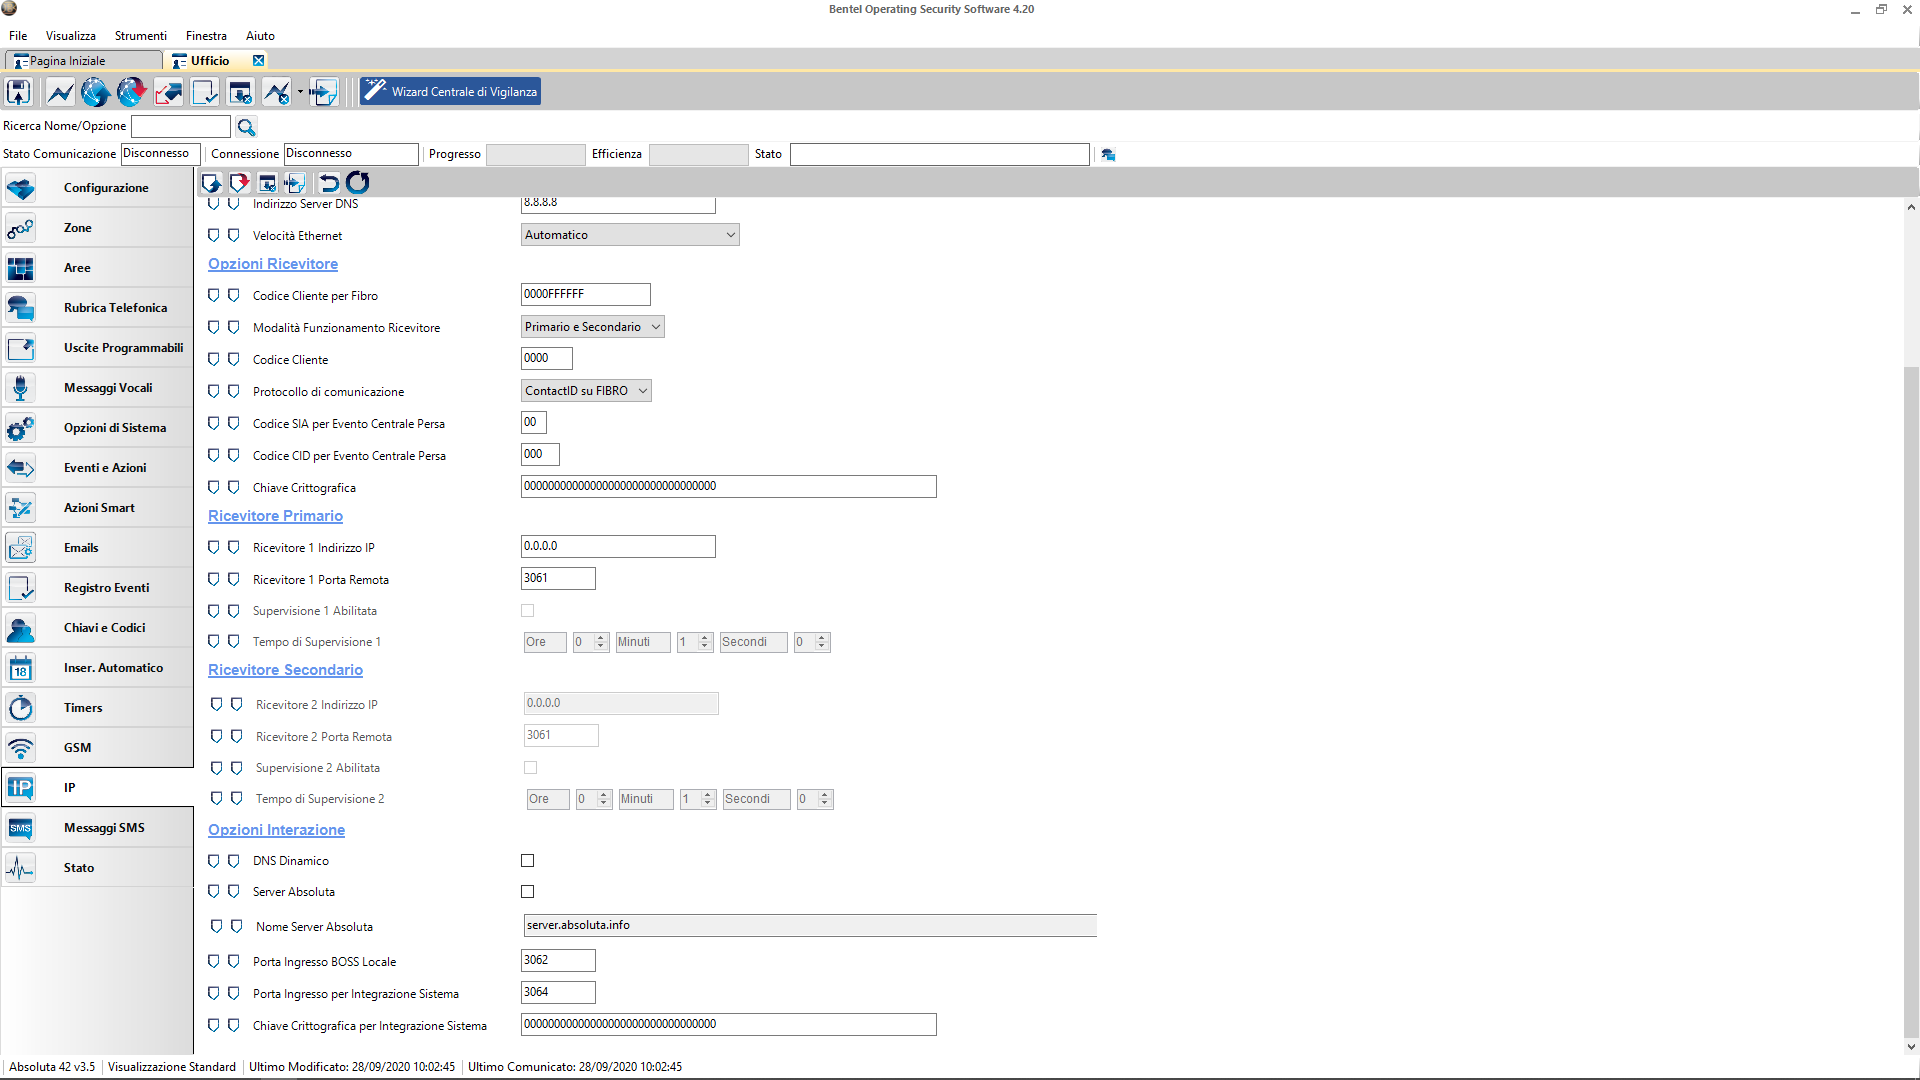Click the Opzioni Interazione link
Viewport: 1920px width, 1080px height.
(x=276, y=830)
